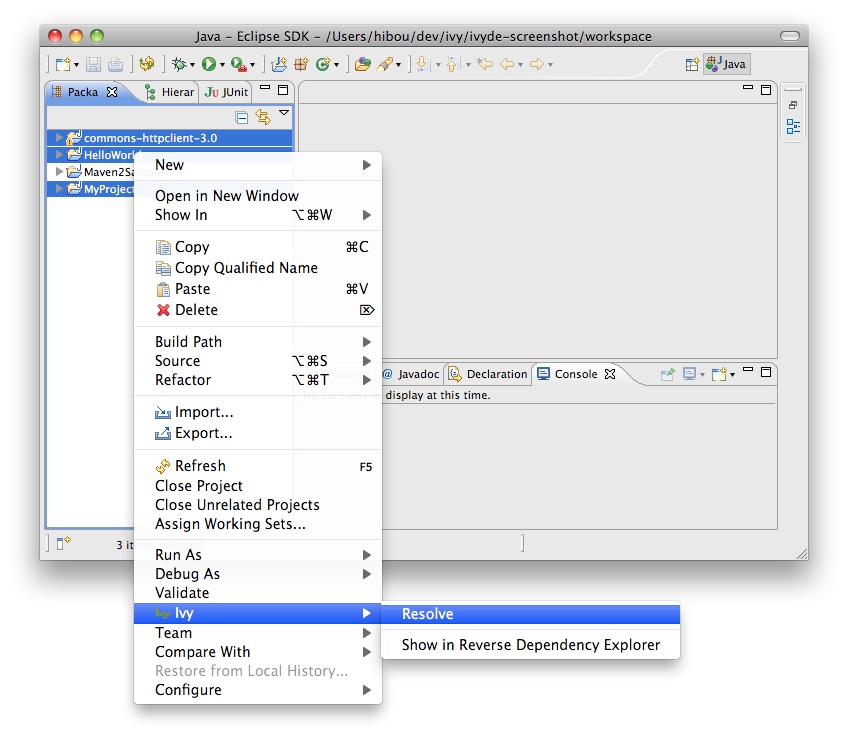Click the green Run toolbar button
The image size is (848, 732).
tap(209, 64)
